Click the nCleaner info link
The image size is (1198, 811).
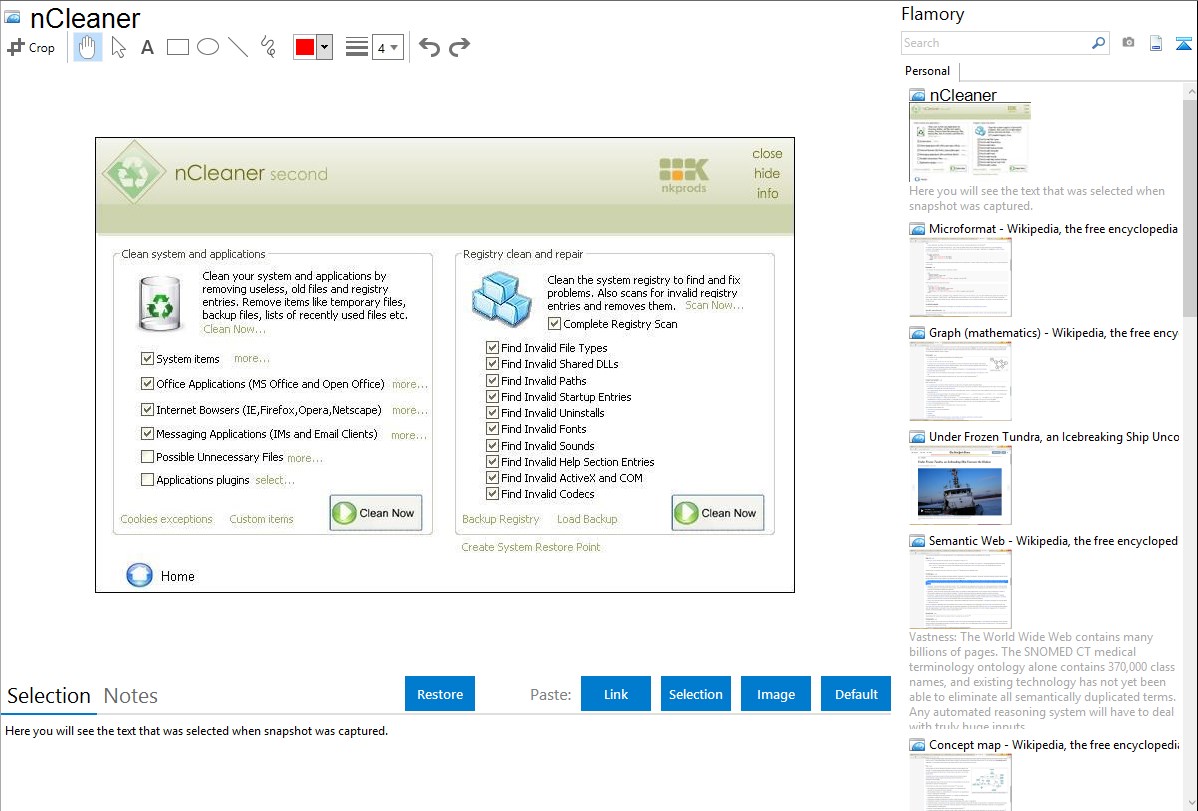(x=767, y=193)
